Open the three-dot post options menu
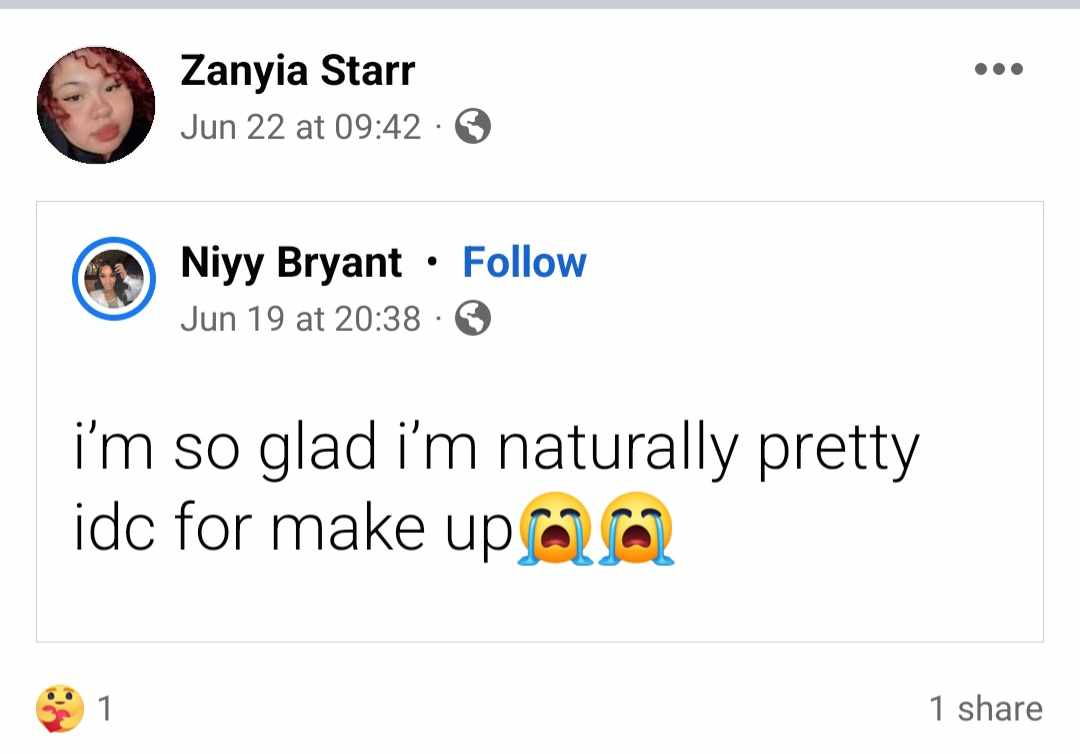The width and height of the screenshot is (1080, 754). (998, 69)
